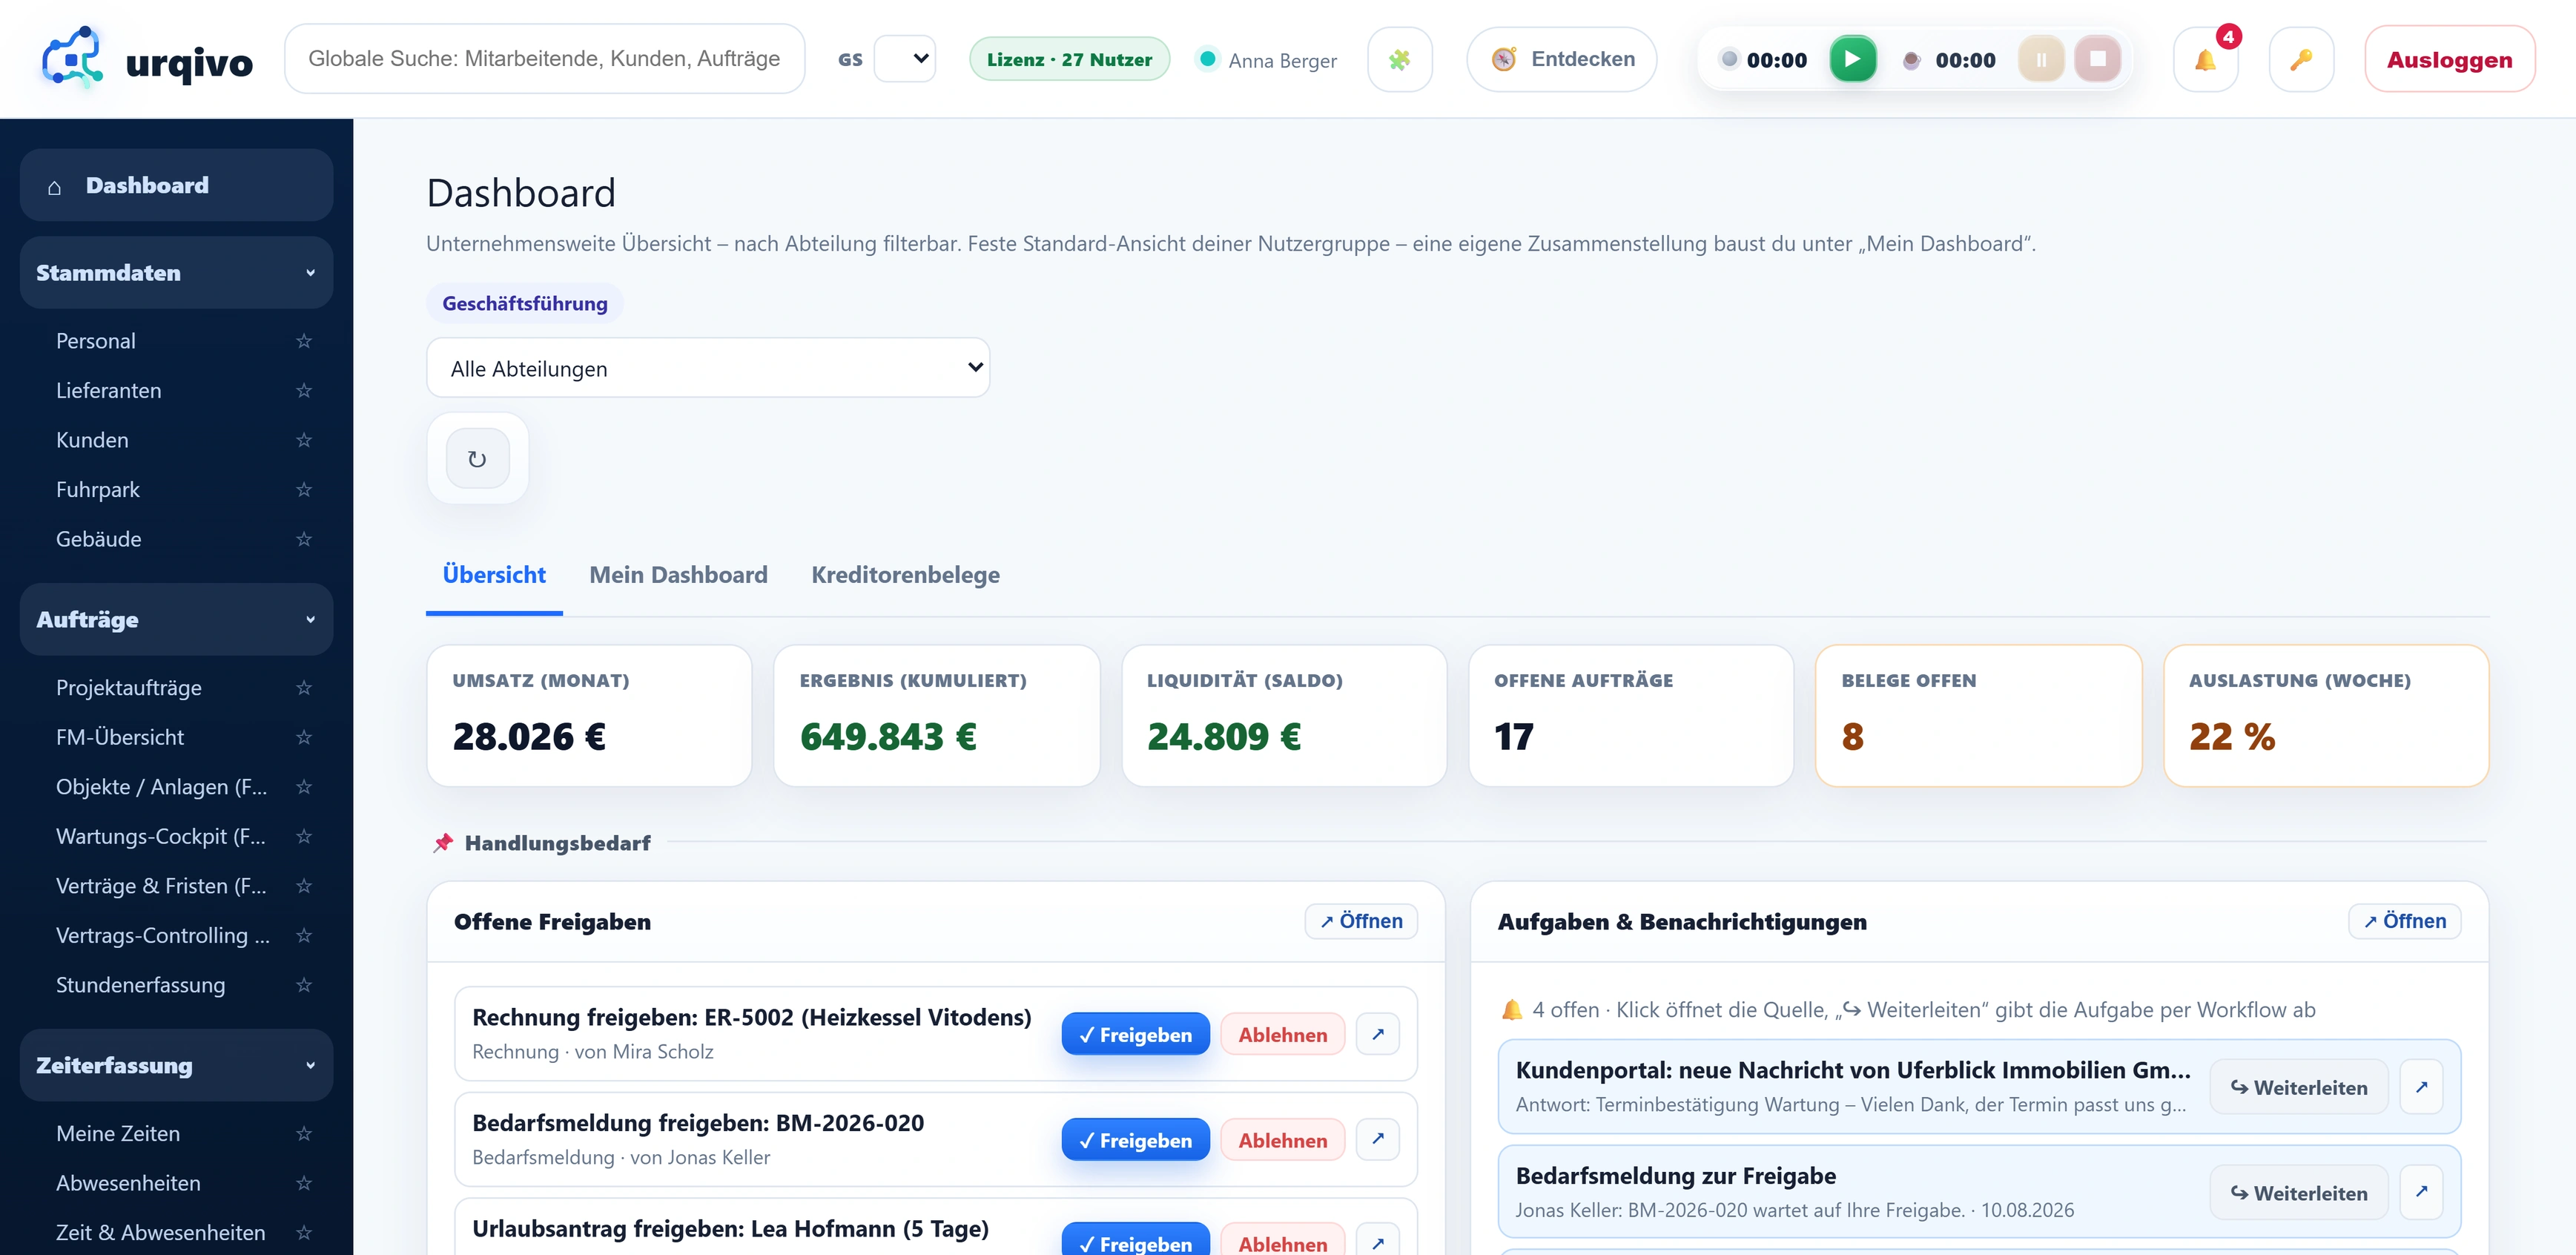Forward Bedarfsmeldung zur Freigabe via Weiterleiten
The height and width of the screenshot is (1255, 2576).
(2298, 1192)
